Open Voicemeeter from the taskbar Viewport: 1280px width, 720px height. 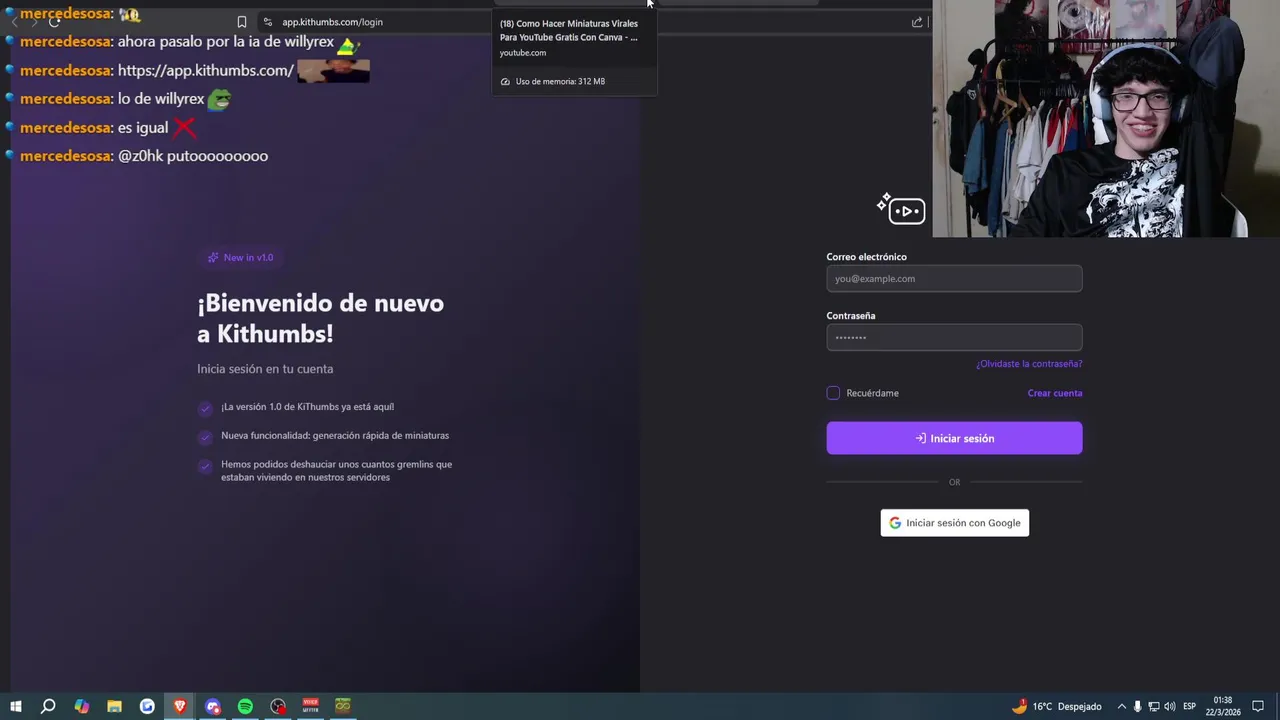click(x=311, y=706)
